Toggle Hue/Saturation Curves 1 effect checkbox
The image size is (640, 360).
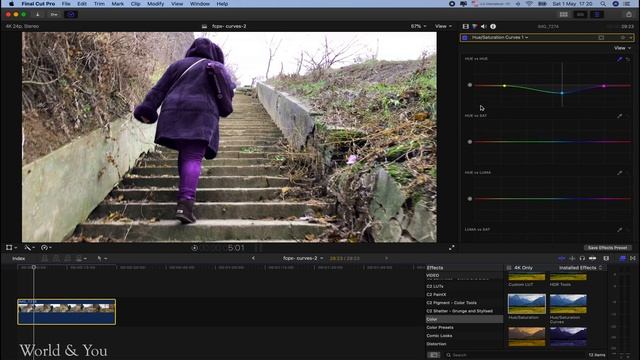tap(464, 38)
